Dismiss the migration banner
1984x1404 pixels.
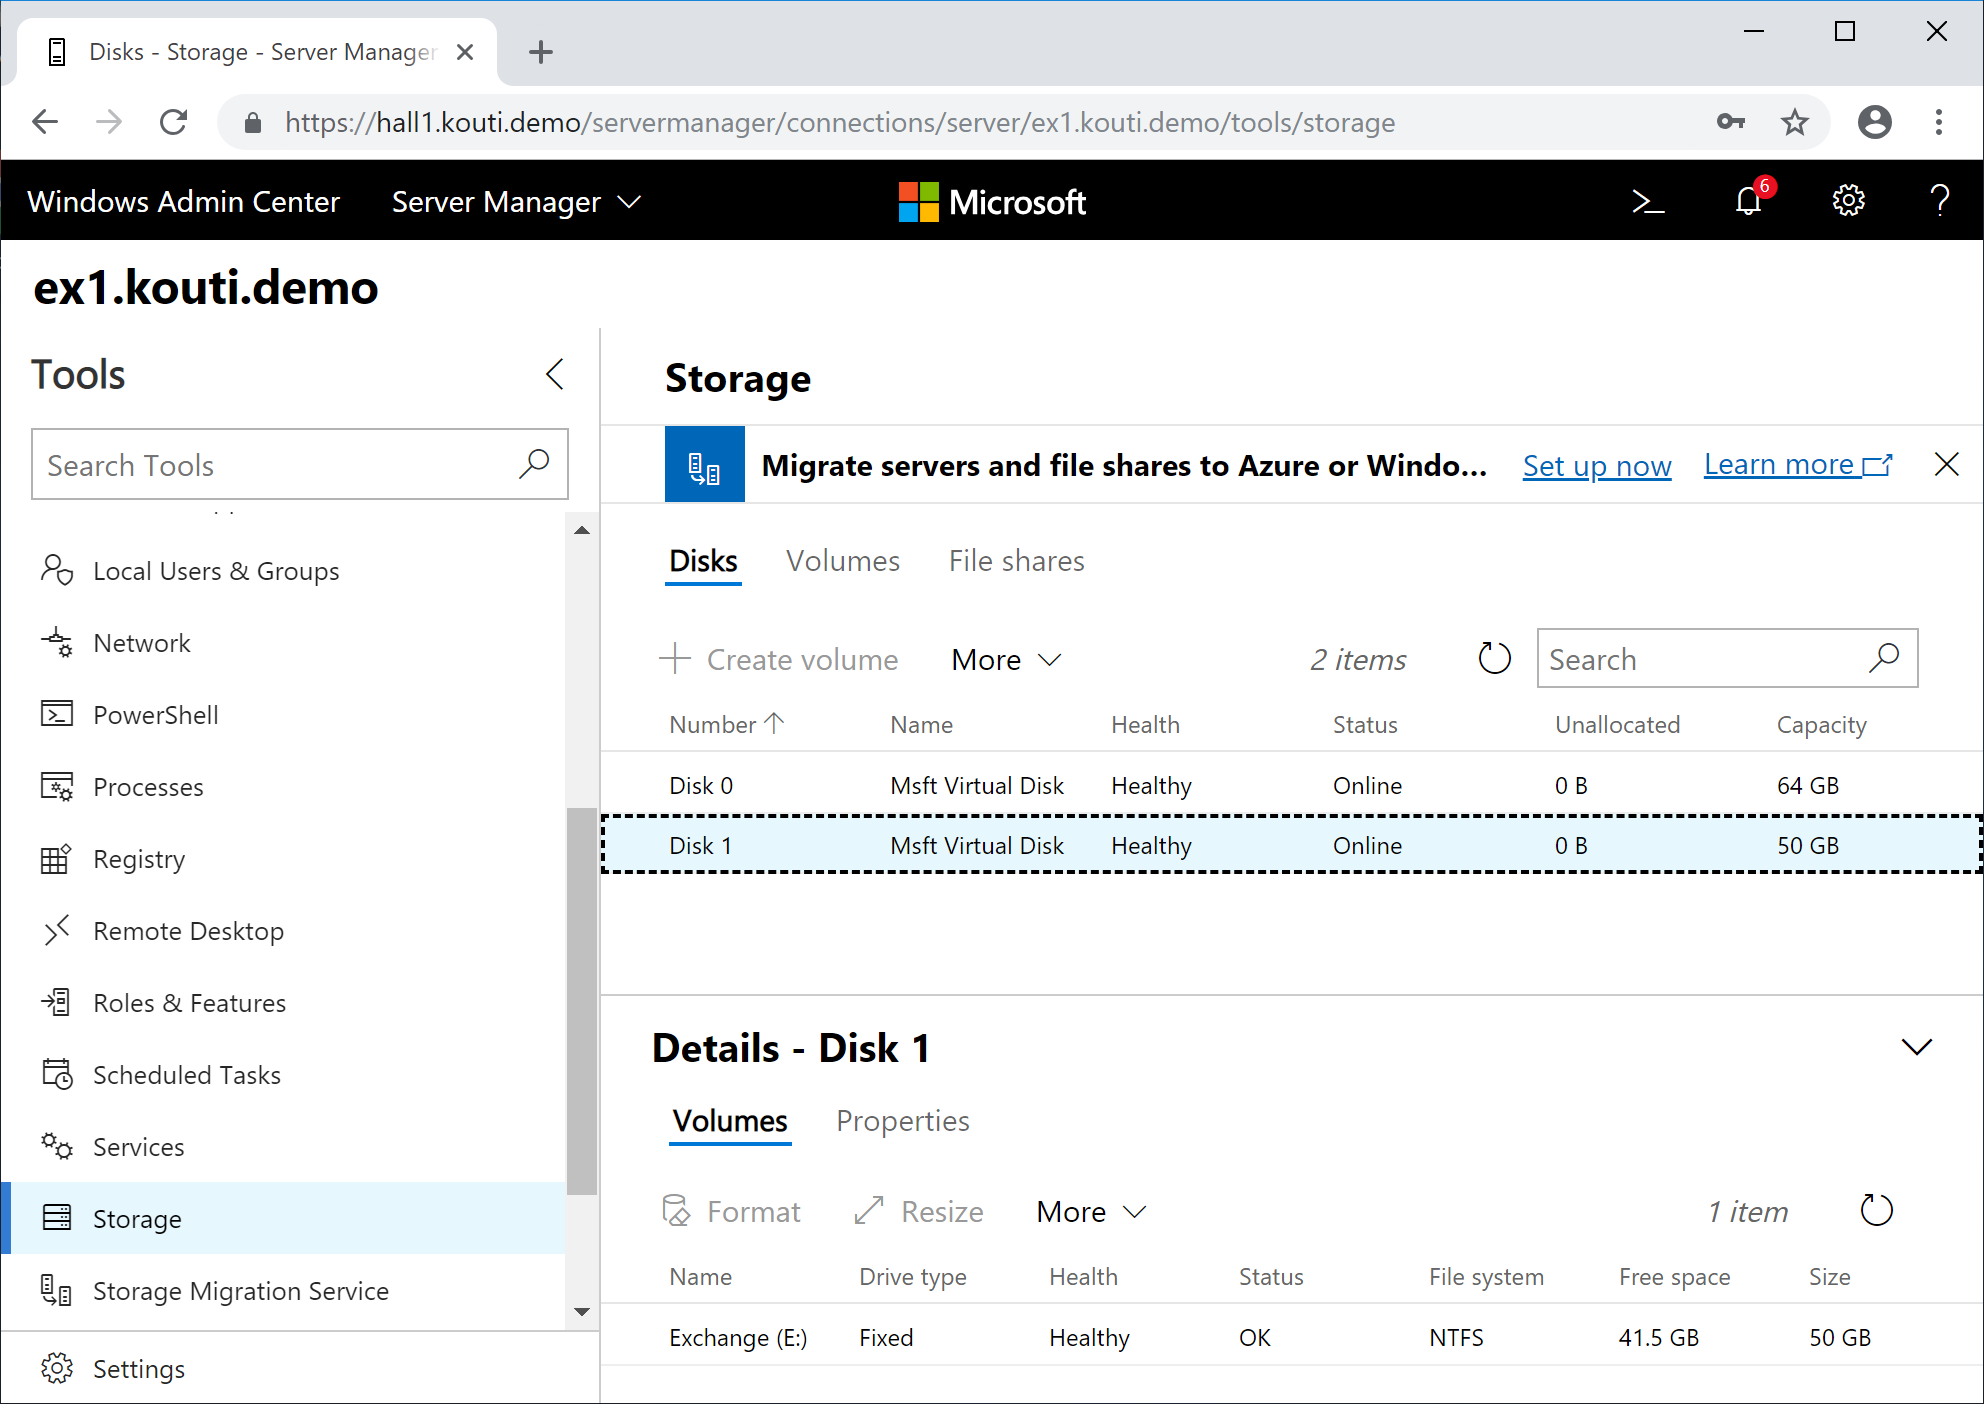tap(1946, 464)
